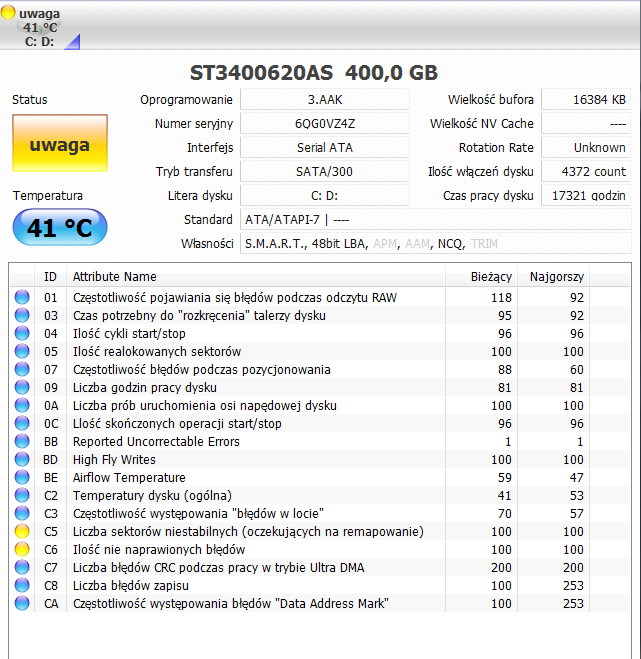Image resolution: width=641 pixels, height=659 pixels.
Task: Click the Wielkość NV Cache value field
Action: (586, 124)
